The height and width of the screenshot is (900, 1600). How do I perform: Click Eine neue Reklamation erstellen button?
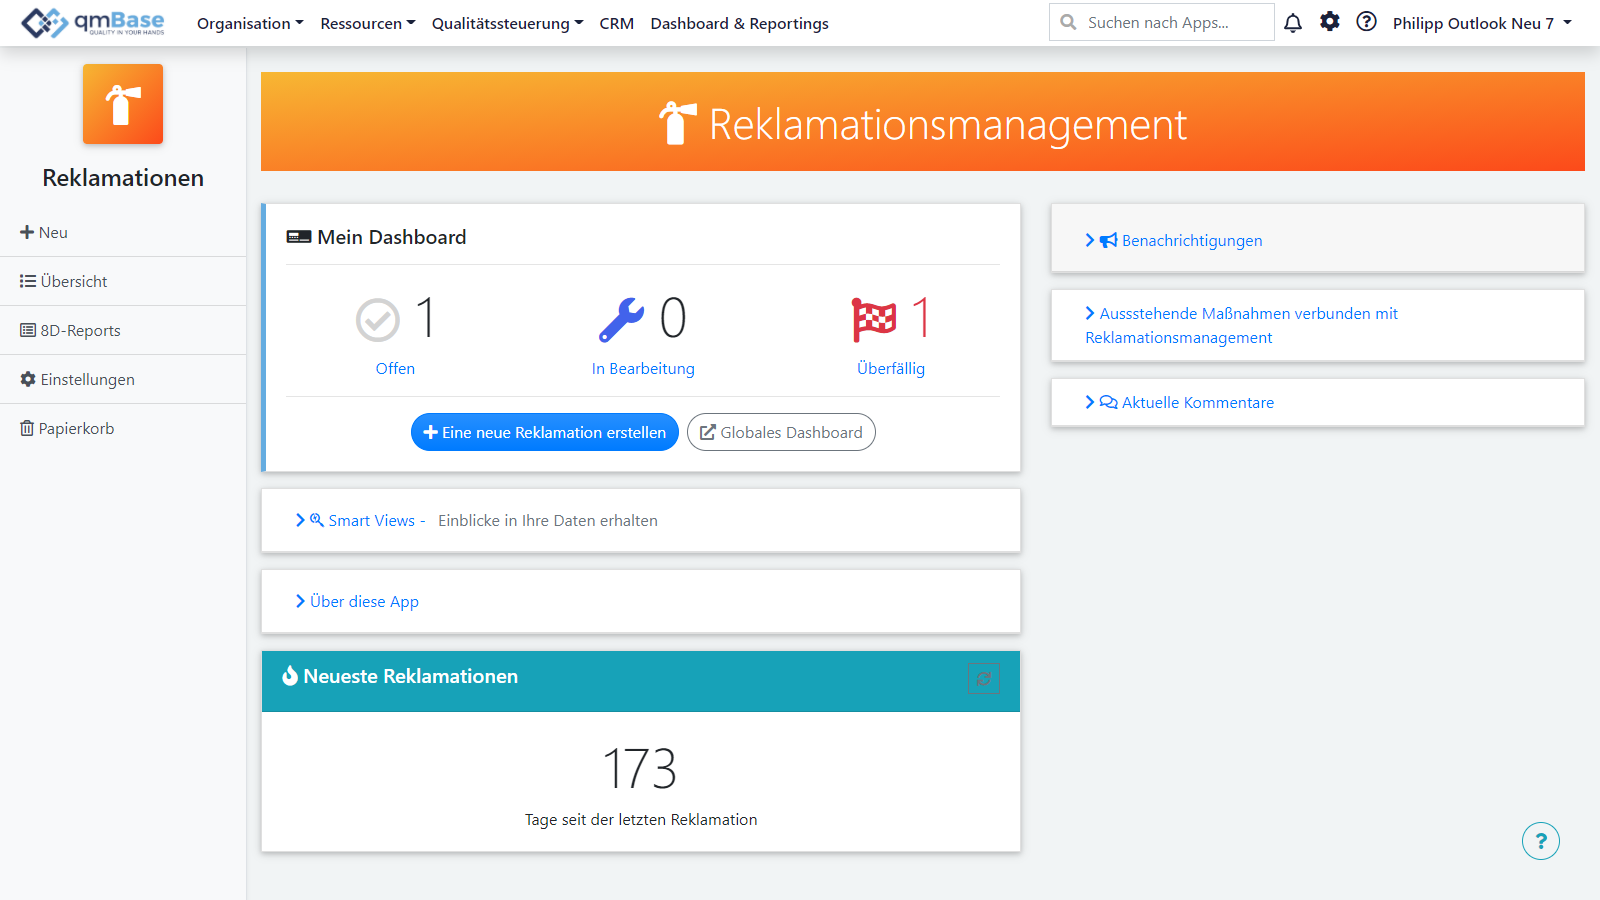point(545,432)
